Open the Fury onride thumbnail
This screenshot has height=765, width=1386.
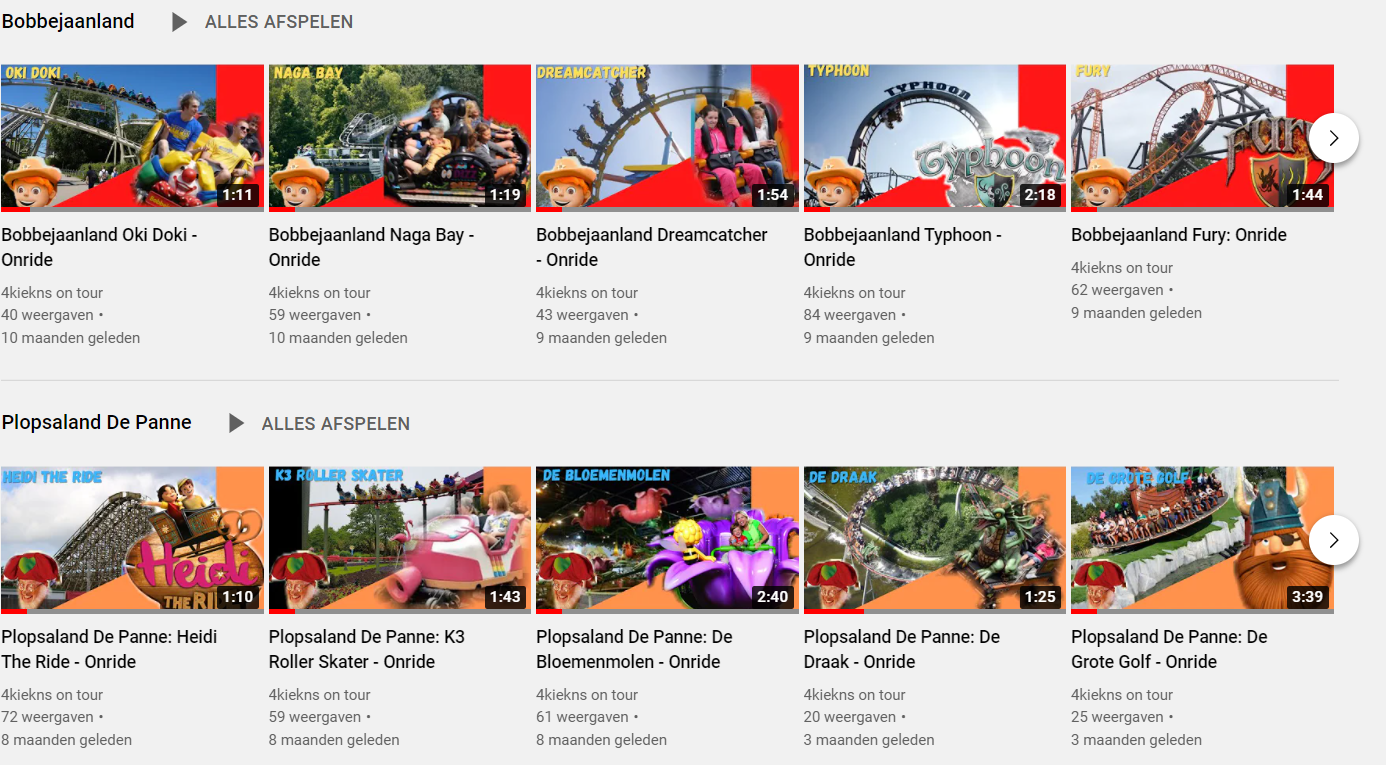pyautogui.click(x=1202, y=138)
